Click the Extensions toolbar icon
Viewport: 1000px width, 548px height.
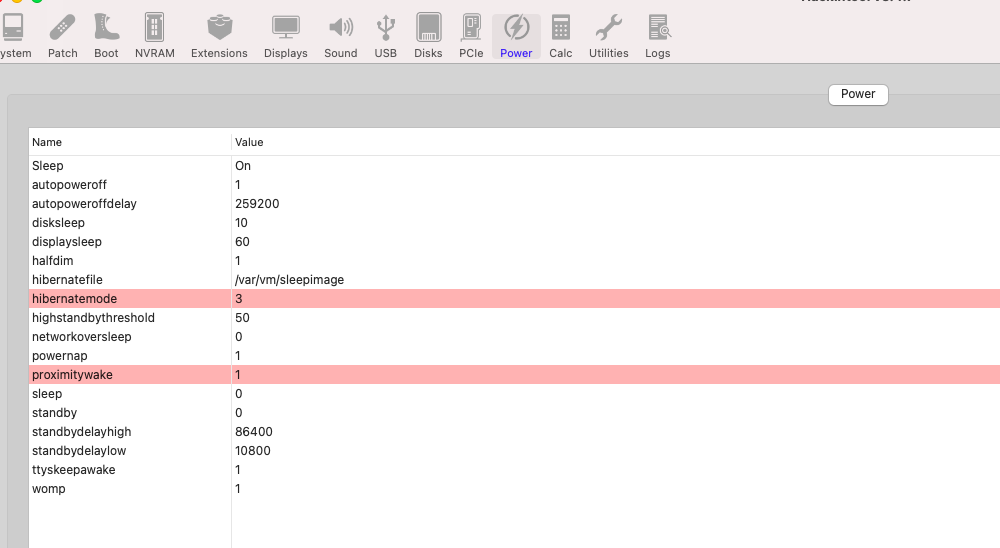point(219,35)
